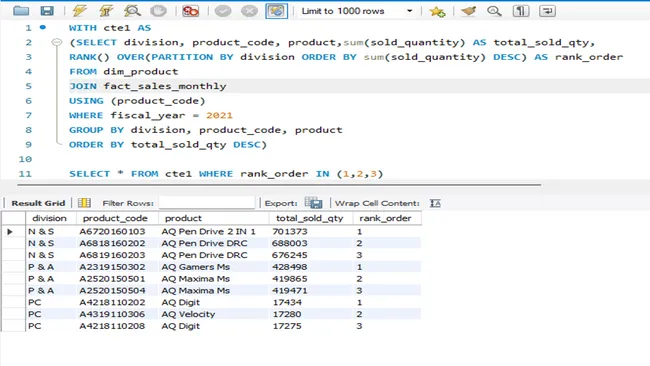Select cell AQ Gamers Ms
This screenshot has width=650, height=366.
[196, 267]
